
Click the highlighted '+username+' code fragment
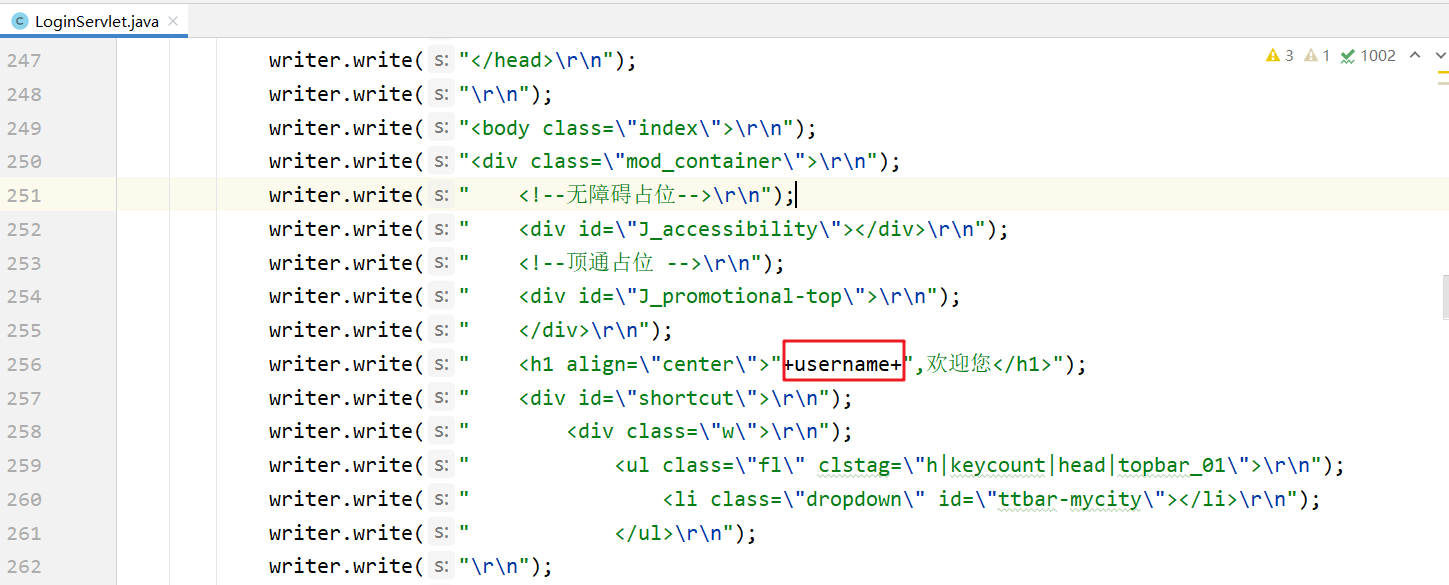point(843,363)
